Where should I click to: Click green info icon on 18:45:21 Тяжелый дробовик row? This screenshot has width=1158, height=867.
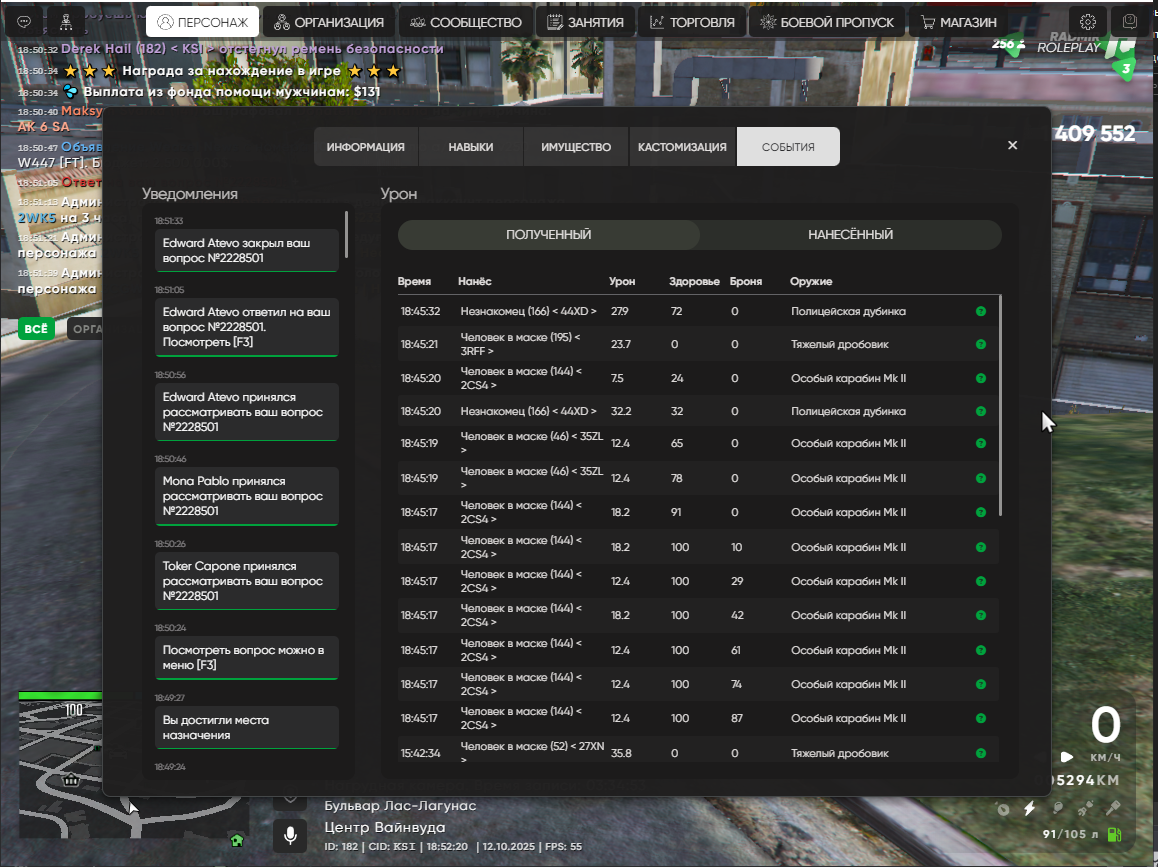(x=980, y=345)
